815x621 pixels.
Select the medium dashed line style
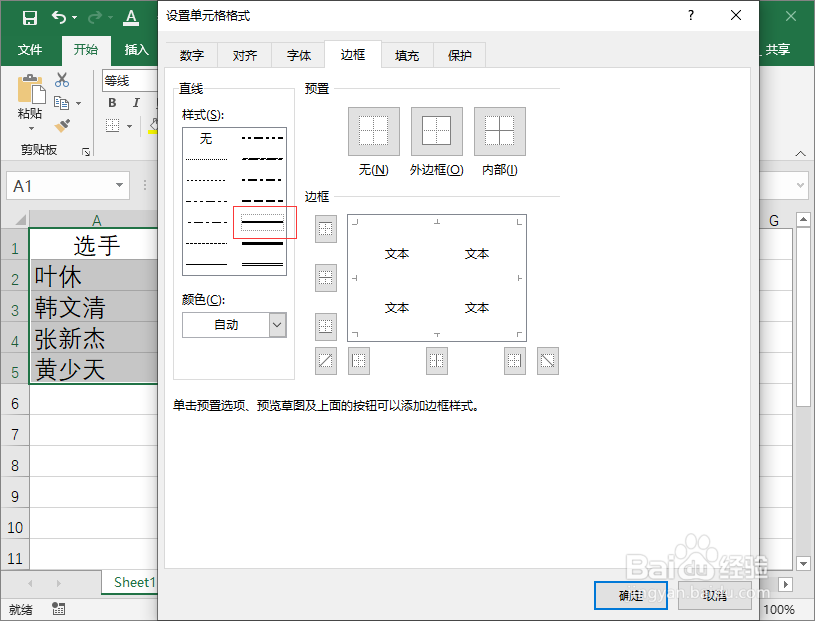(x=262, y=201)
